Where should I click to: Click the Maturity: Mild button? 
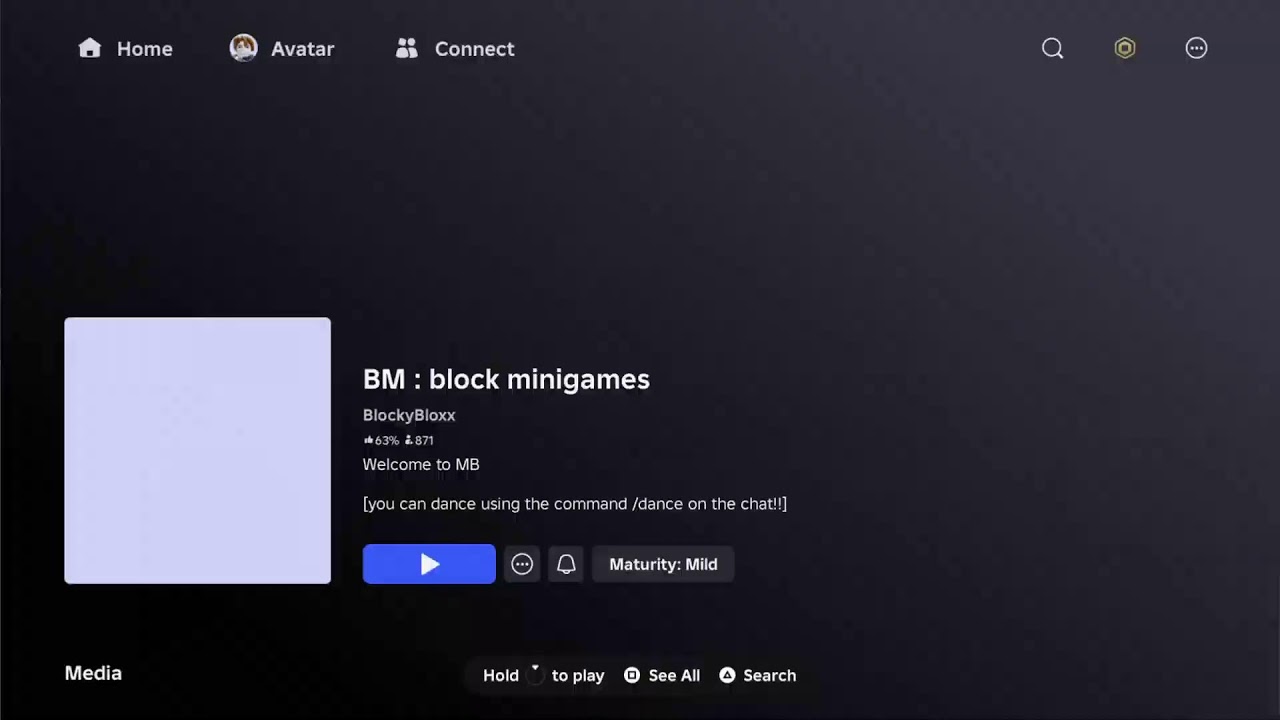pyautogui.click(x=663, y=564)
